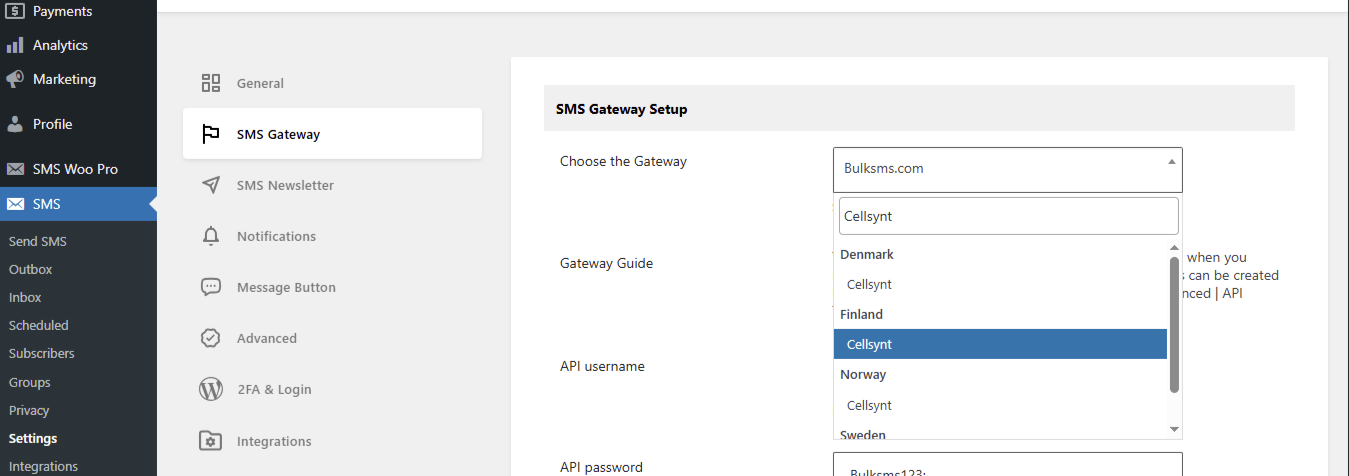Click the Advanced badge check icon
The image size is (1349, 476).
coord(211,338)
